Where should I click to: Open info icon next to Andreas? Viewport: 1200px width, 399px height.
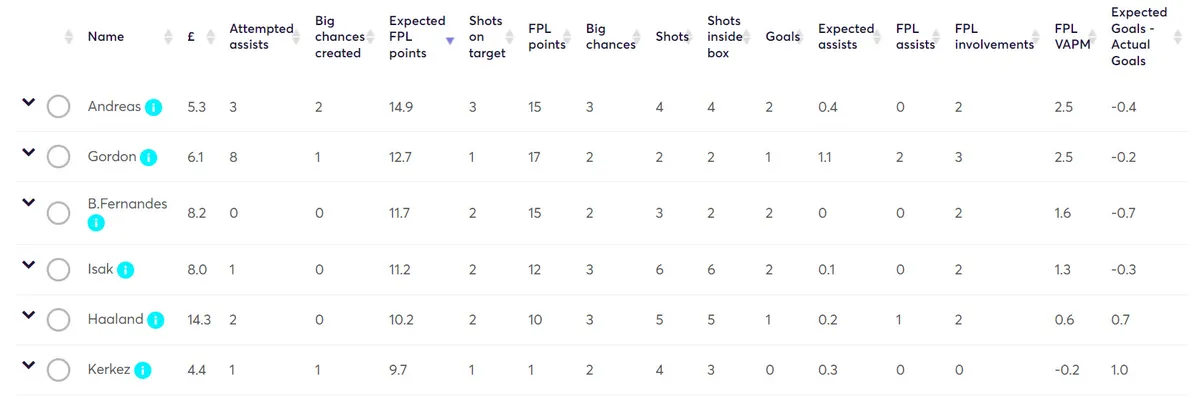(153, 107)
